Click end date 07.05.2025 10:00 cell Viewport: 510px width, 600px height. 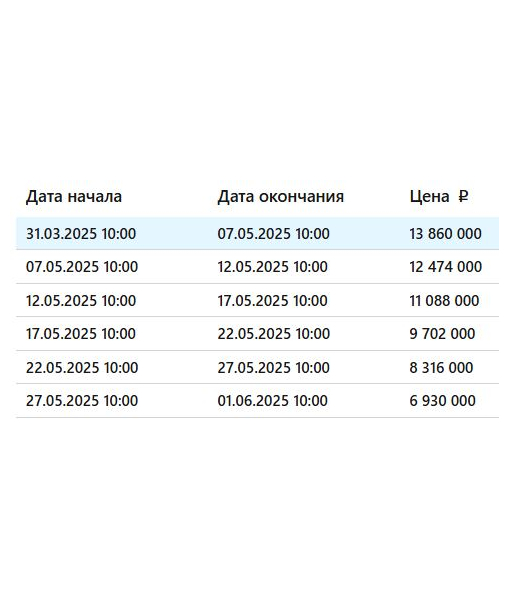tap(274, 234)
